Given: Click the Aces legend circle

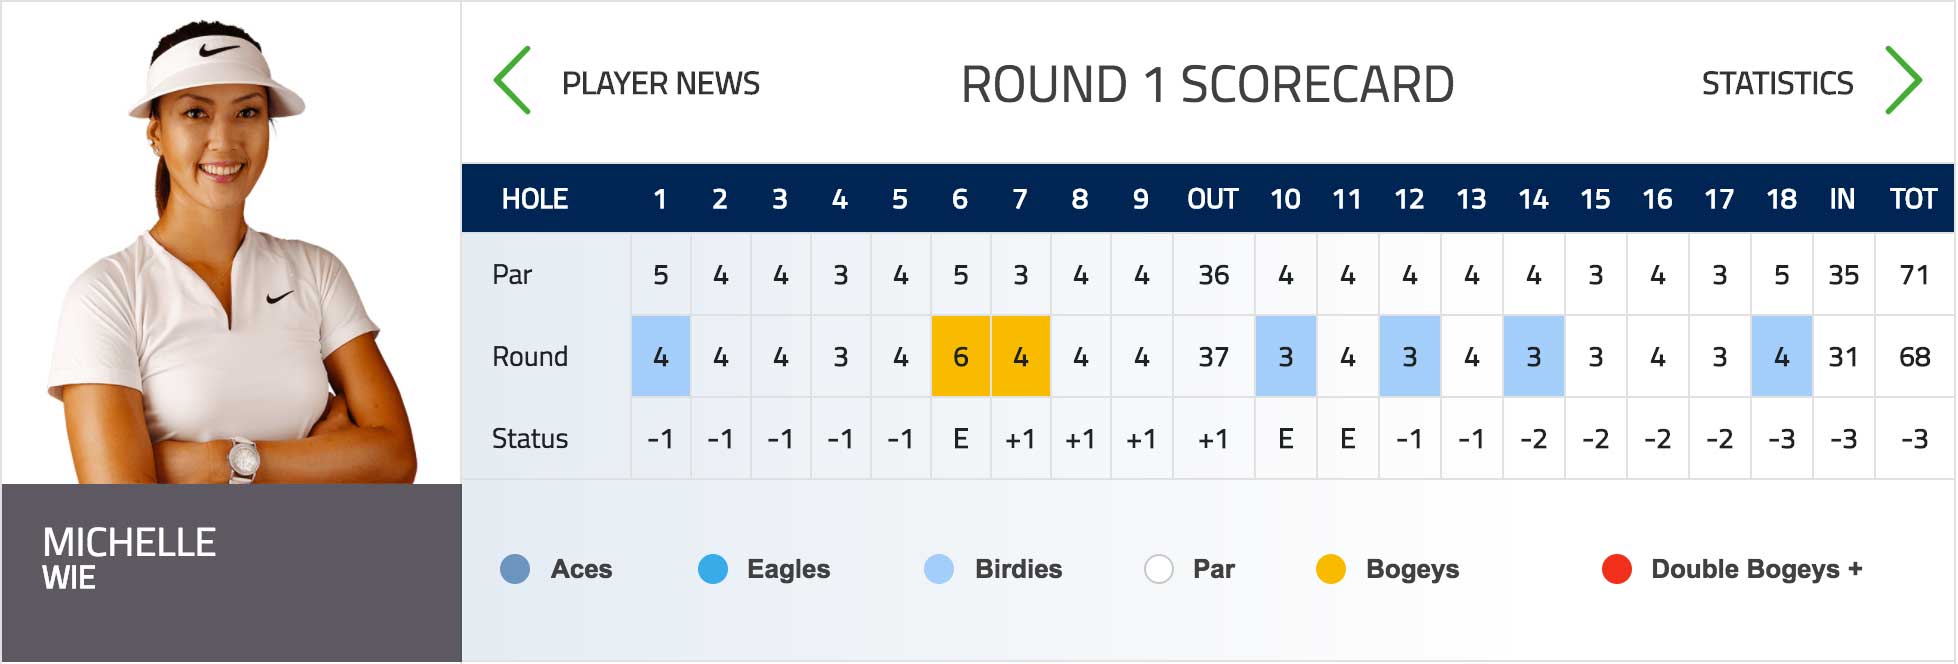Looking at the screenshot, I should [x=515, y=569].
